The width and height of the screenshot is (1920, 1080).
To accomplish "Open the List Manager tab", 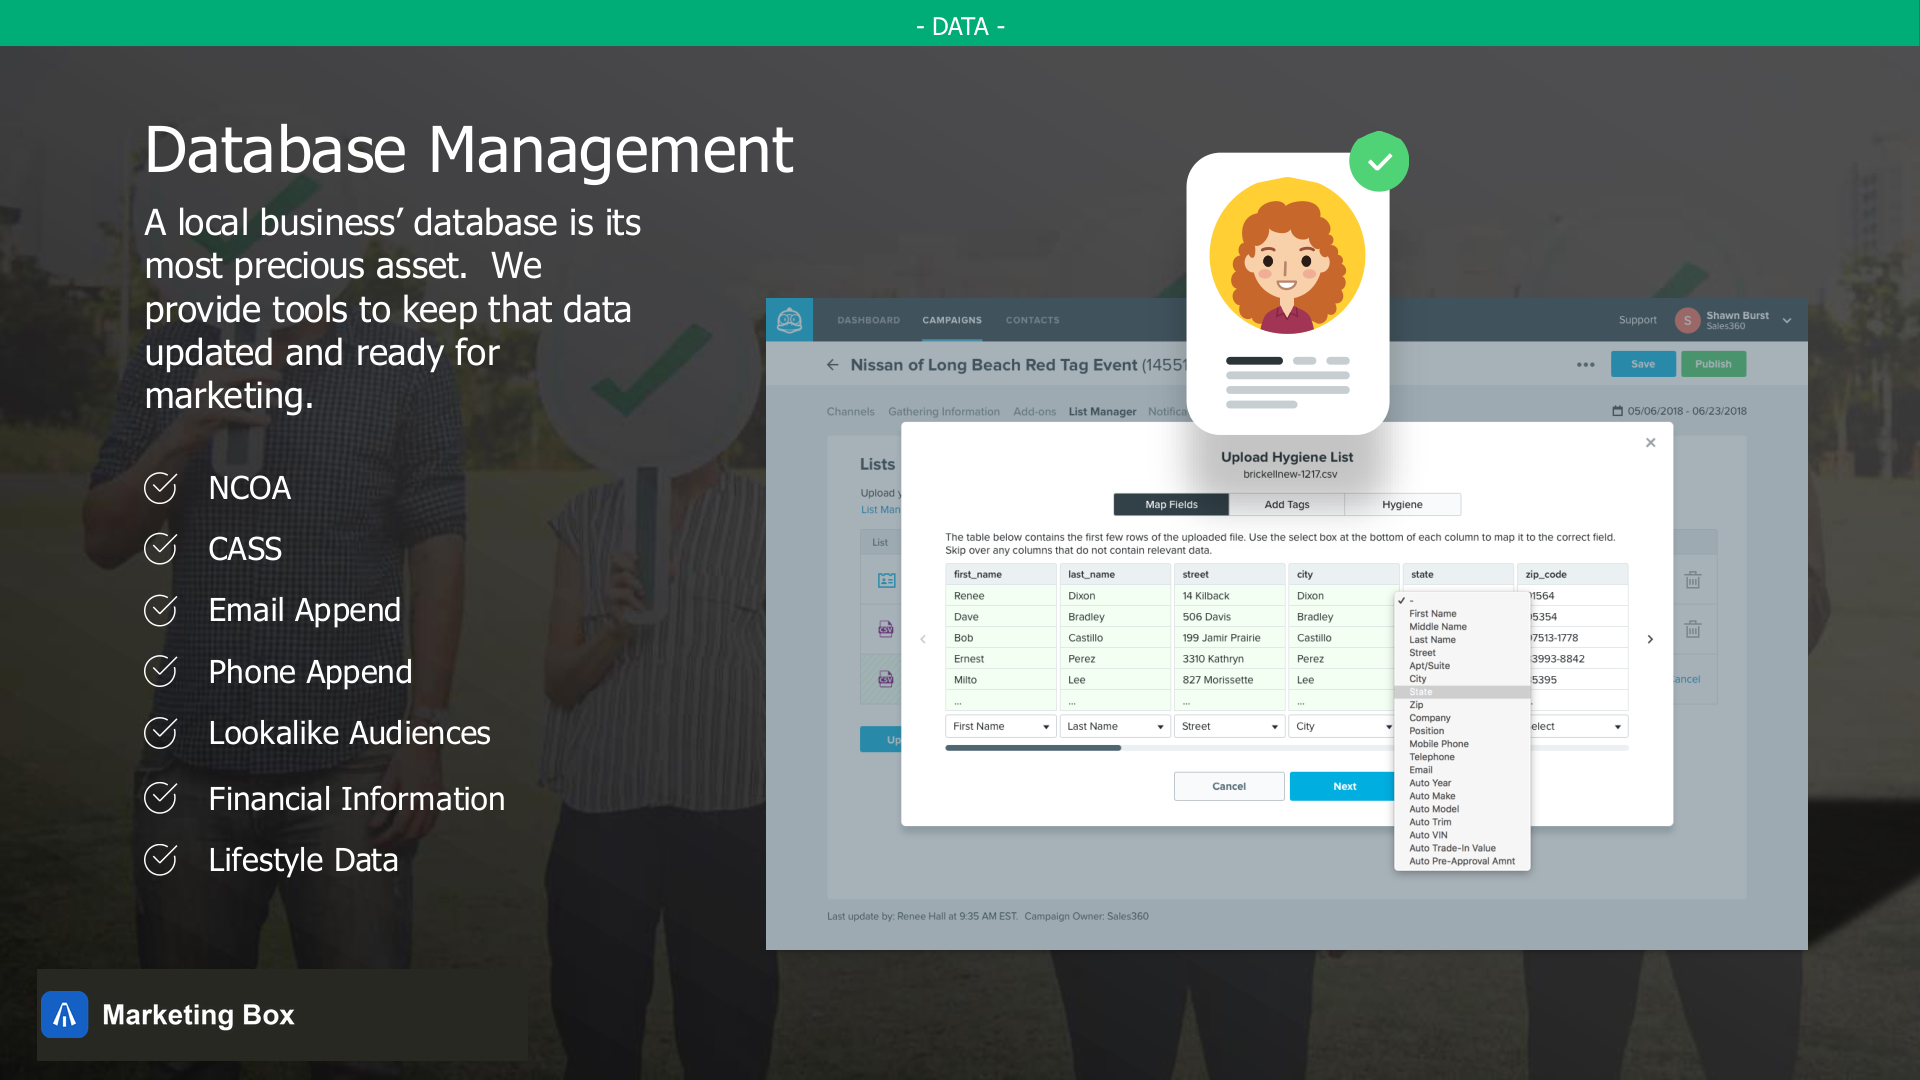I will click(1102, 411).
